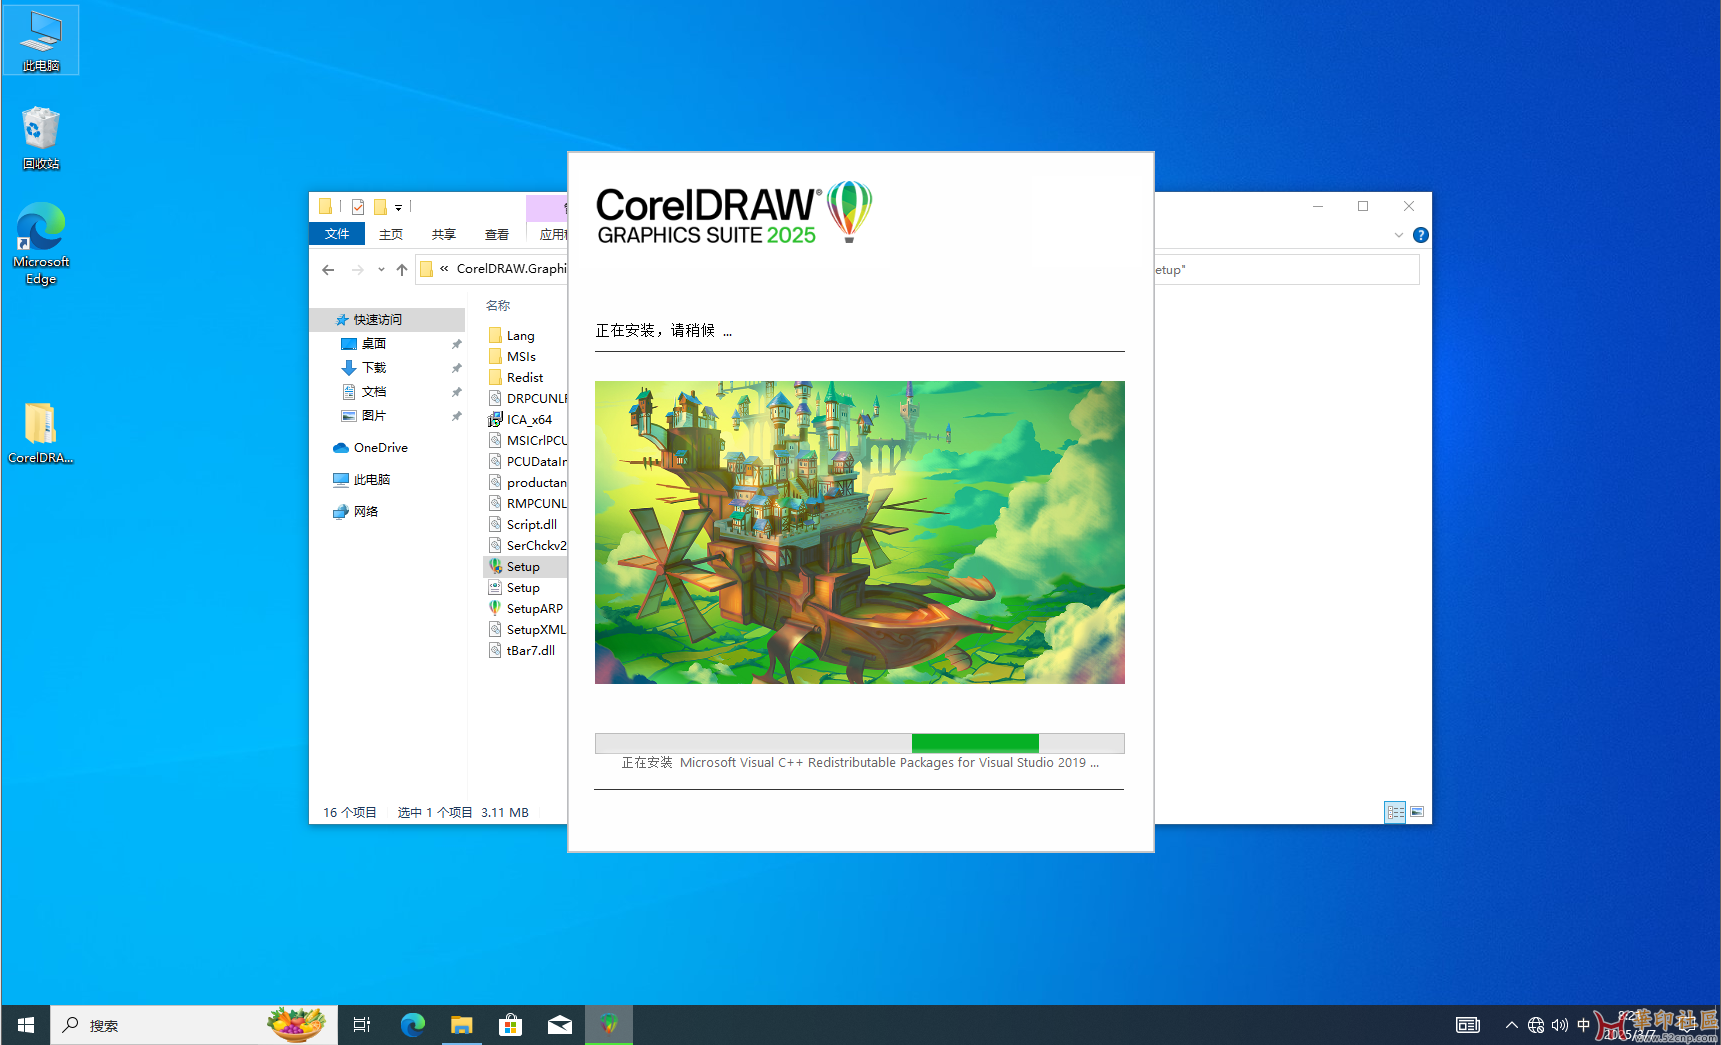The height and width of the screenshot is (1045, 1721).
Task: Go up one folder level arrow
Action: coord(402,269)
